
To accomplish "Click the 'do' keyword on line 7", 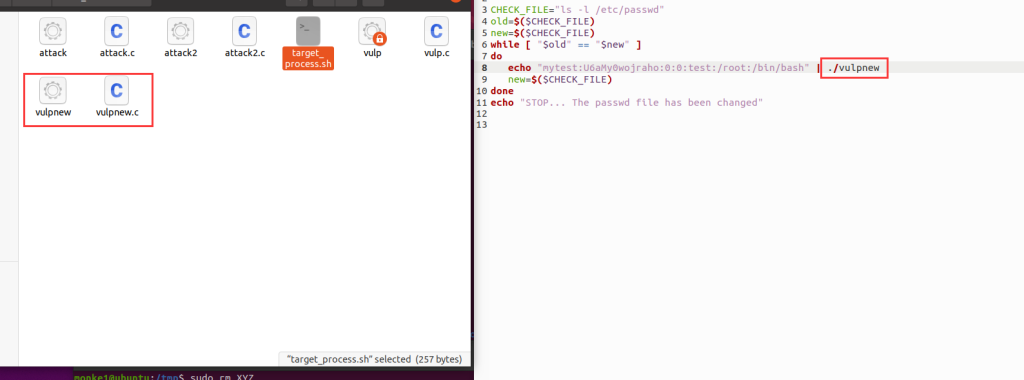I will 496,56.
